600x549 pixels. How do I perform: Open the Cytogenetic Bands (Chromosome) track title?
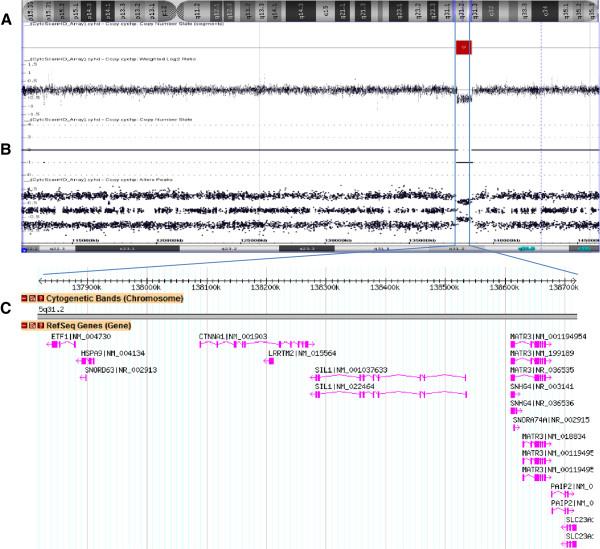[114, 298]
